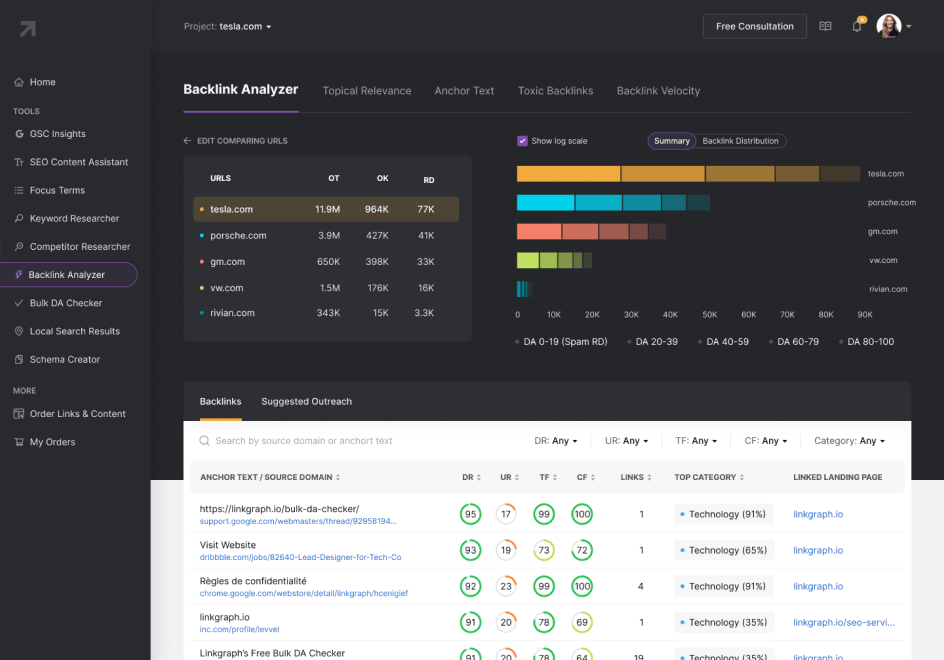The height and width of the screenshot is (660, 944).
Task: Toggle the DA 60-79 legend series
Action: coord(794,341)
